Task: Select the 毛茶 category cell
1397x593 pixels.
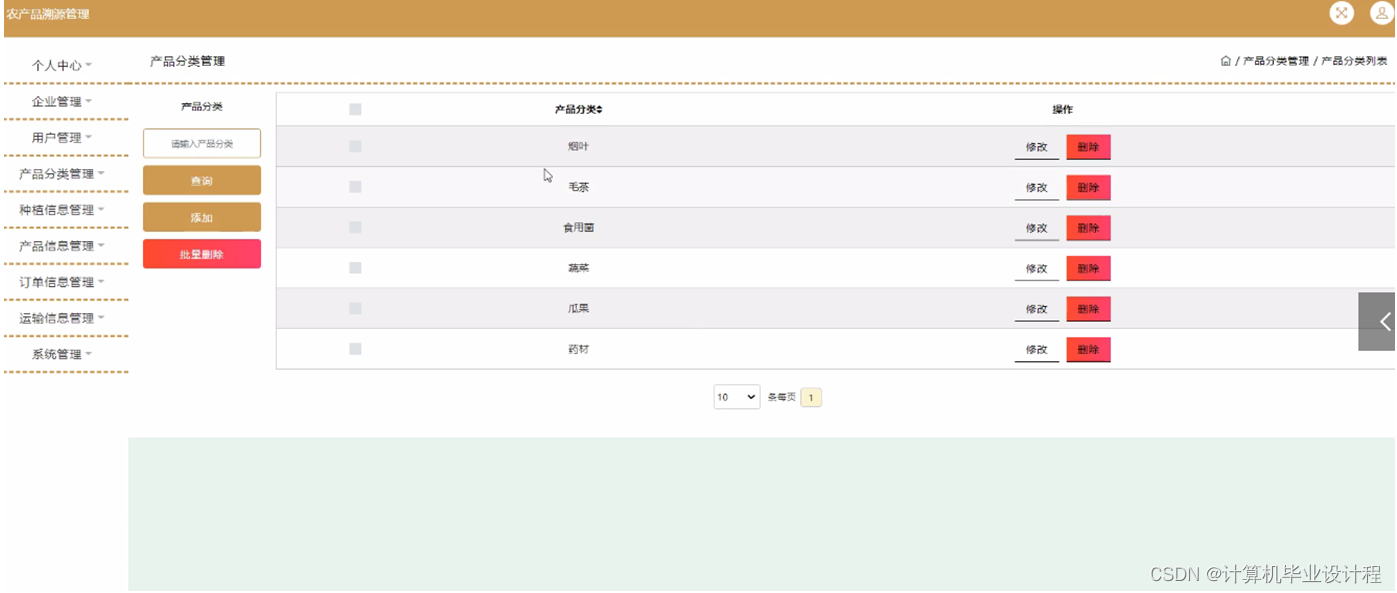Action: pyautogui.click(x=578, y=188)
